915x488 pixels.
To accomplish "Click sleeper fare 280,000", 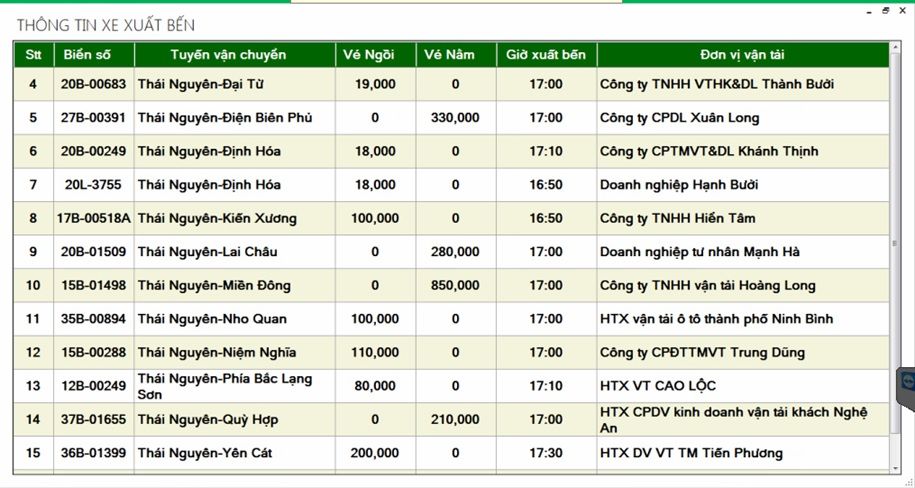I will (x=456, y=252).
